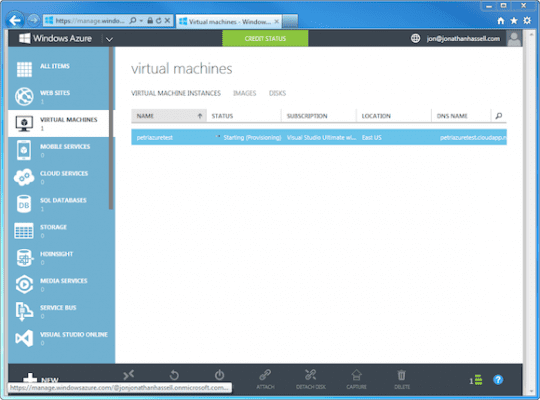
Task: Click the sidebar vertical scrollbar
Action: pos(111,128)
